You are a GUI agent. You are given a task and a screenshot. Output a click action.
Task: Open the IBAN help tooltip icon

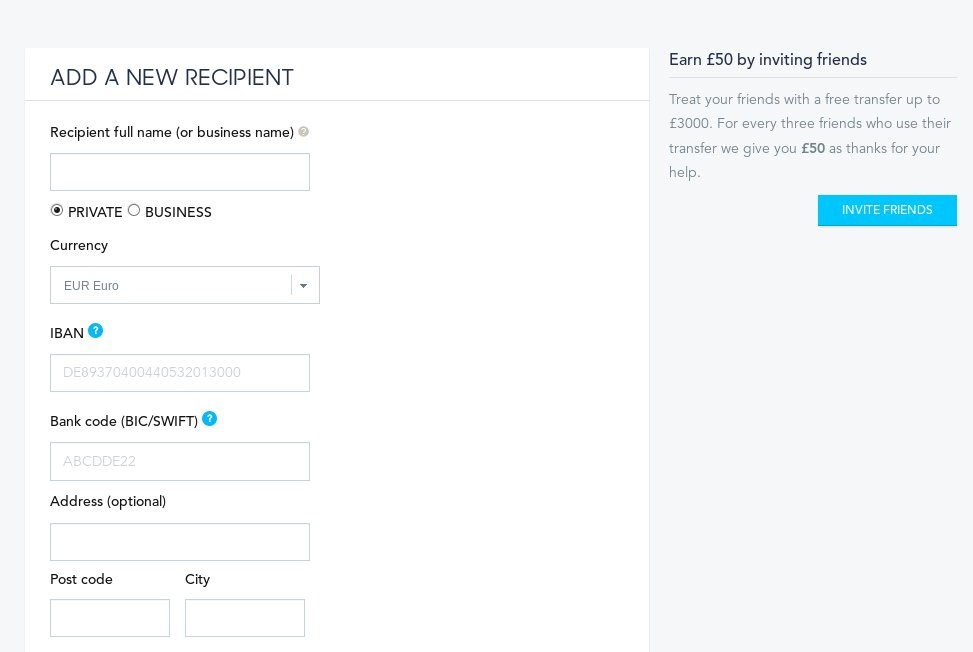(95, 331)
